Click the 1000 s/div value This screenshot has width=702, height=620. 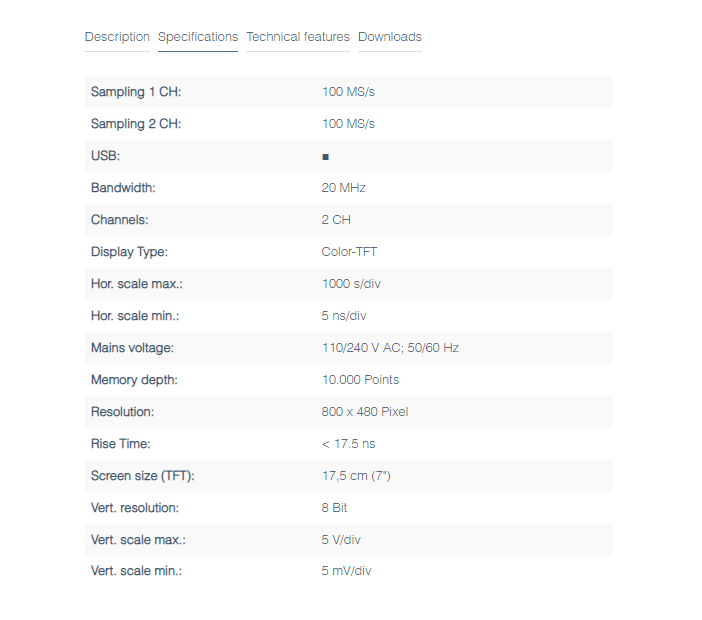pyautogui.click(x=351, y=284)
